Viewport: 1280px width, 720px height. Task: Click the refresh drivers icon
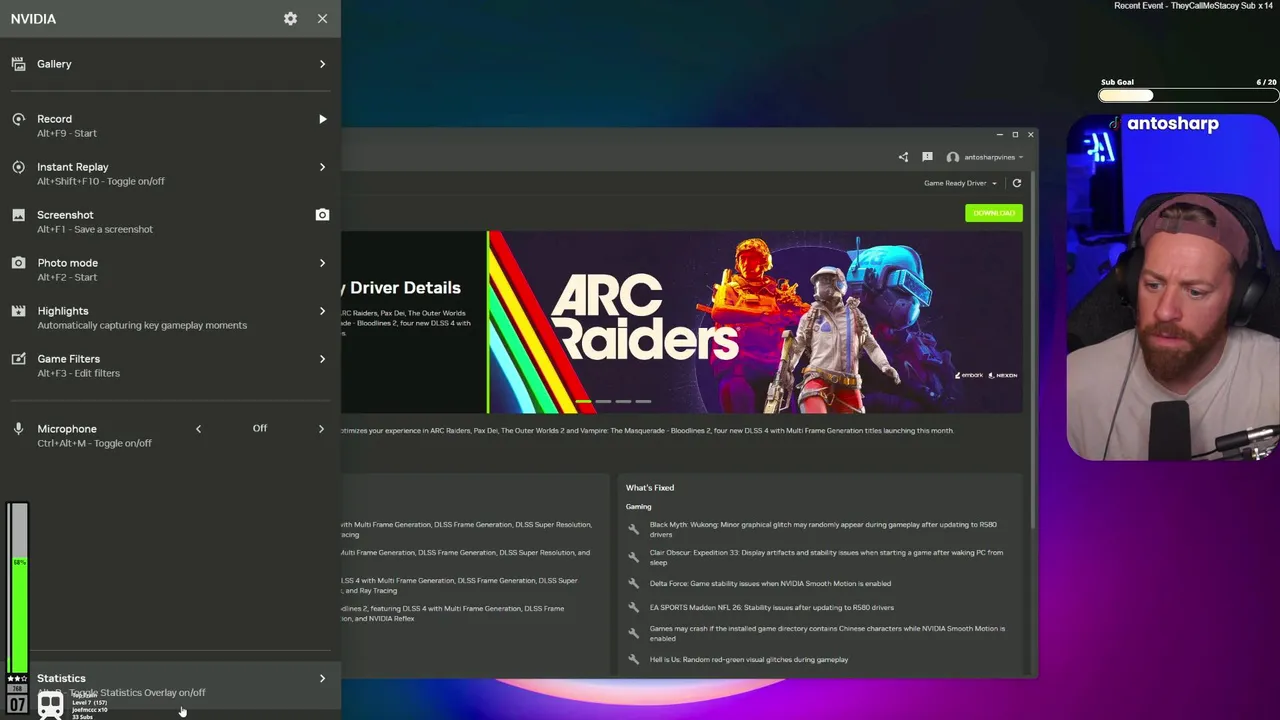point(1017,183)
